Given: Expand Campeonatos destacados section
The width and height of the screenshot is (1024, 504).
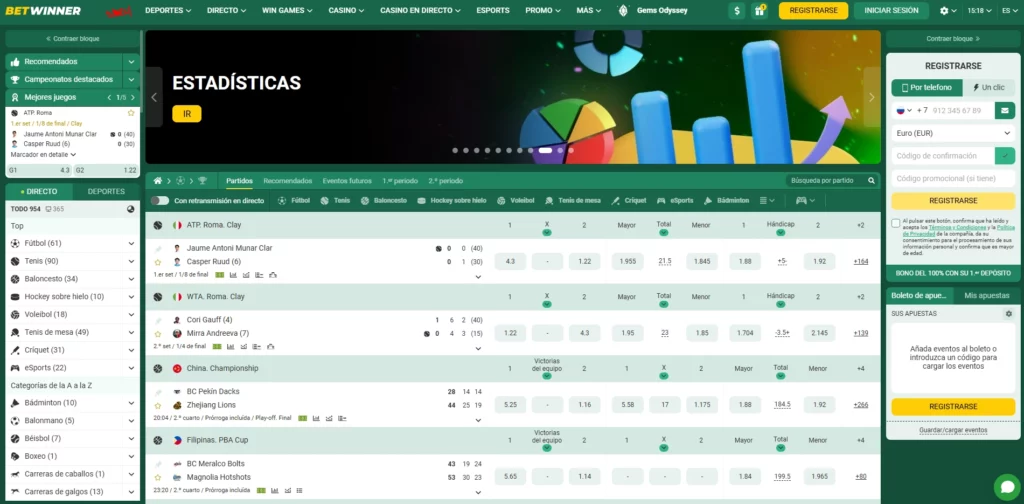Looking at the screenshot, I should [132, 79].
